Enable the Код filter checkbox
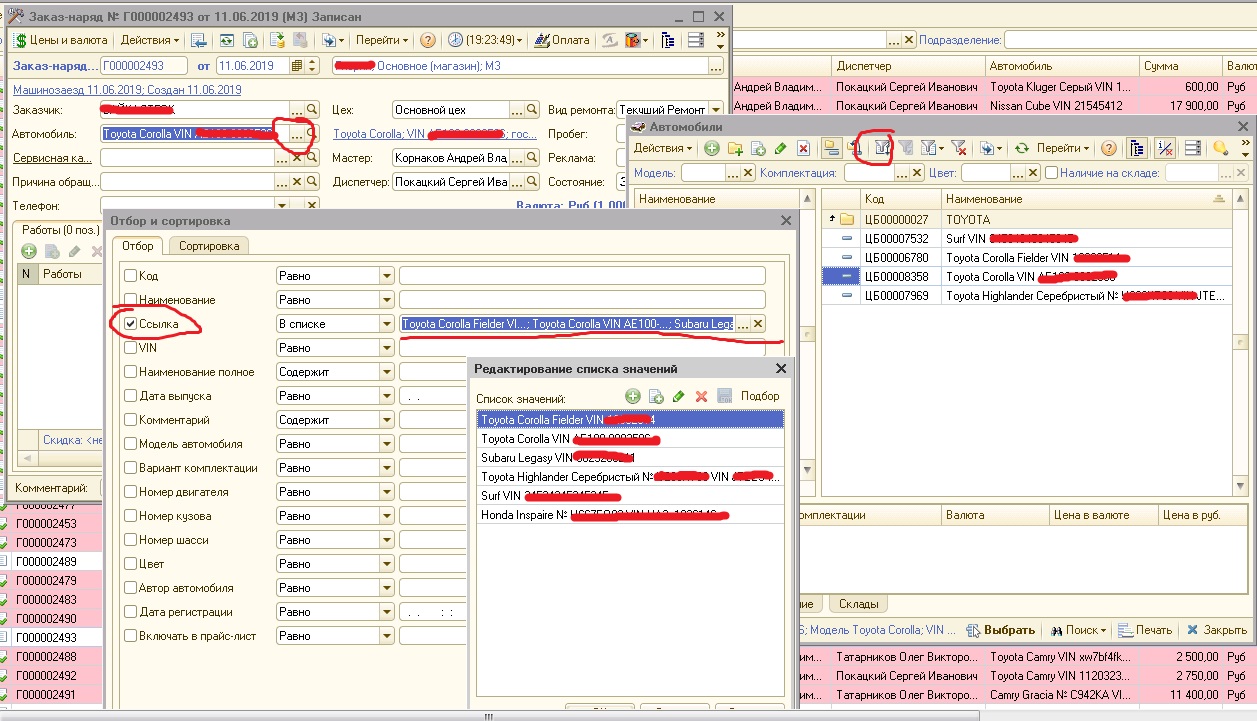 [130, 276]
